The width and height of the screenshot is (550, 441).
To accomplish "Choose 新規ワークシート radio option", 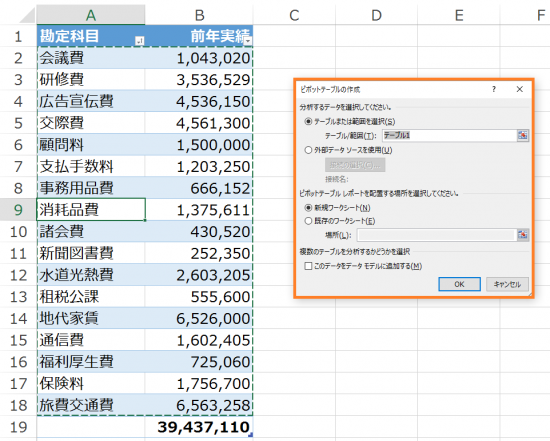I will click(308, 208).
